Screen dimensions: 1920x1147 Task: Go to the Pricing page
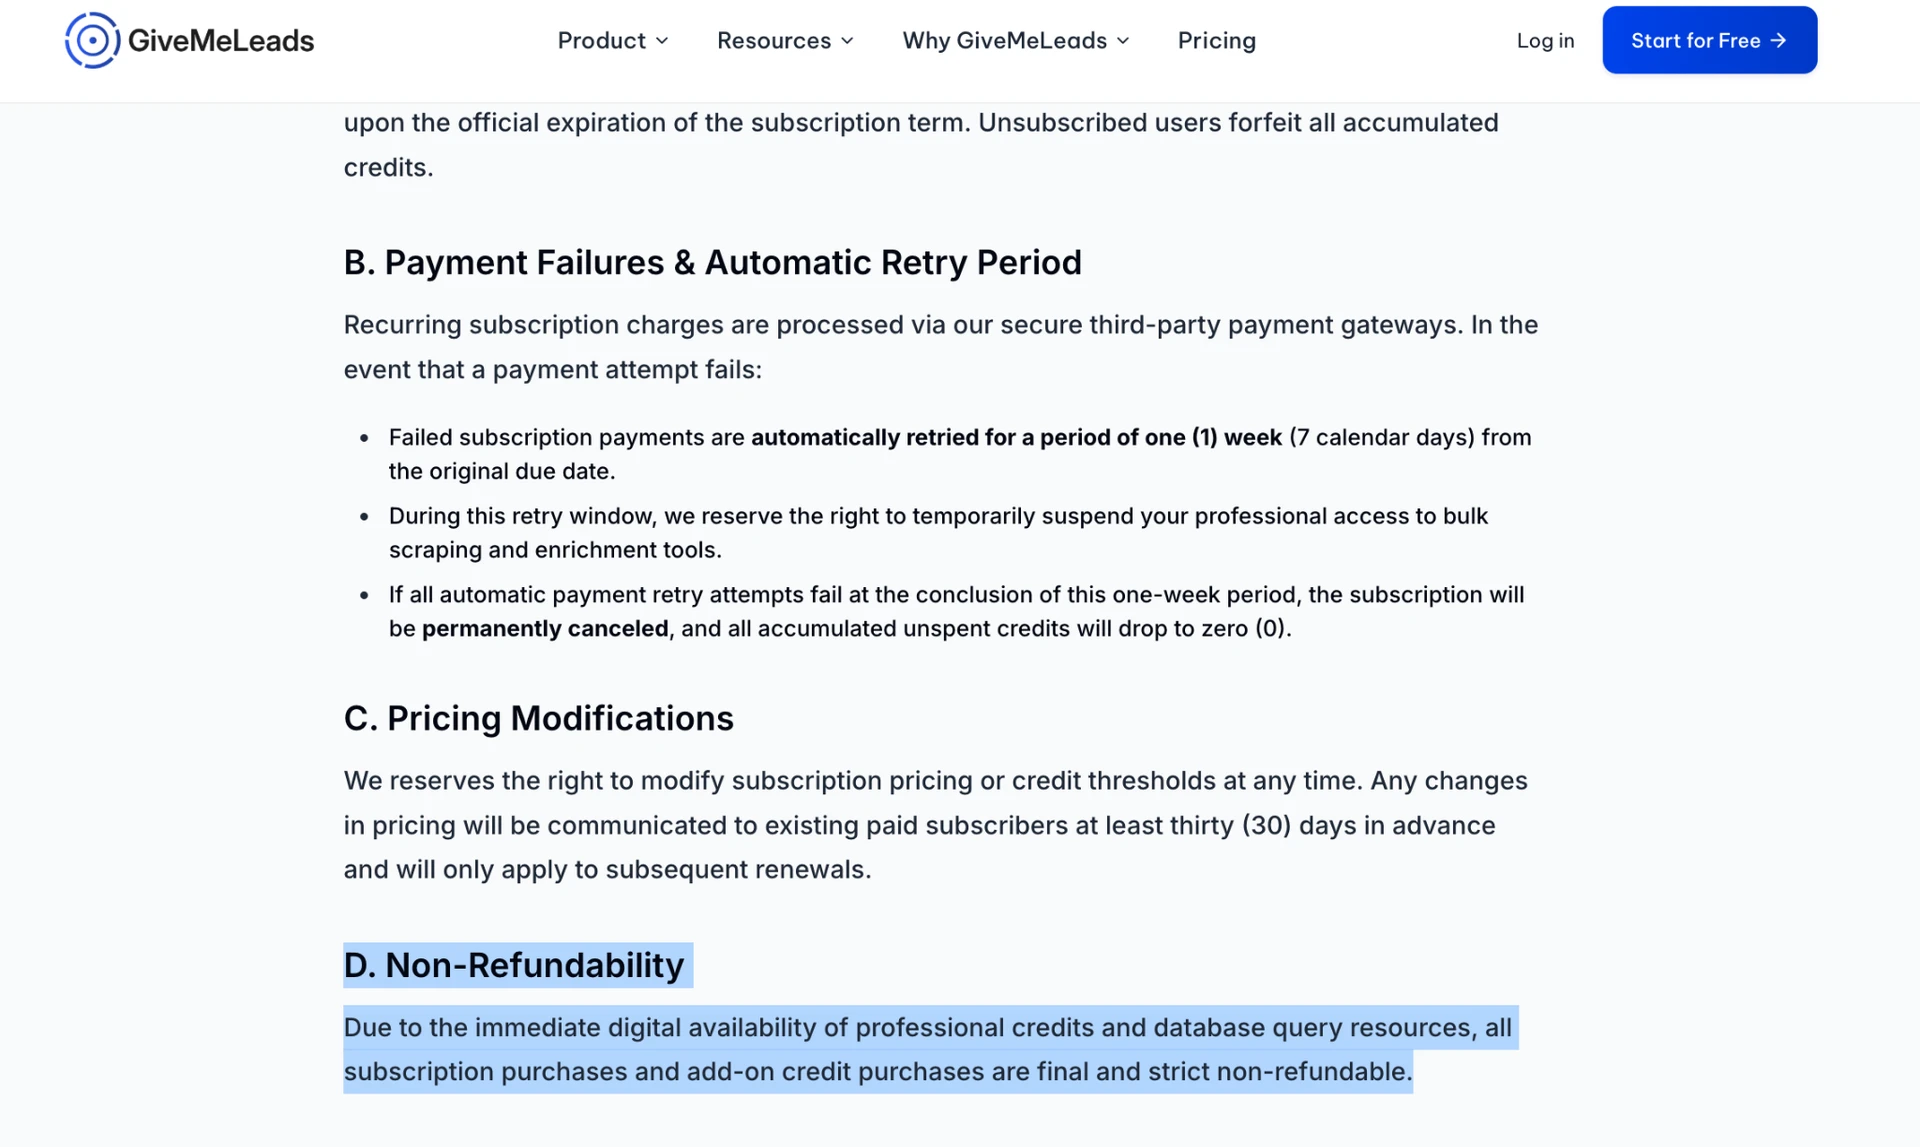click(1216, 41)
